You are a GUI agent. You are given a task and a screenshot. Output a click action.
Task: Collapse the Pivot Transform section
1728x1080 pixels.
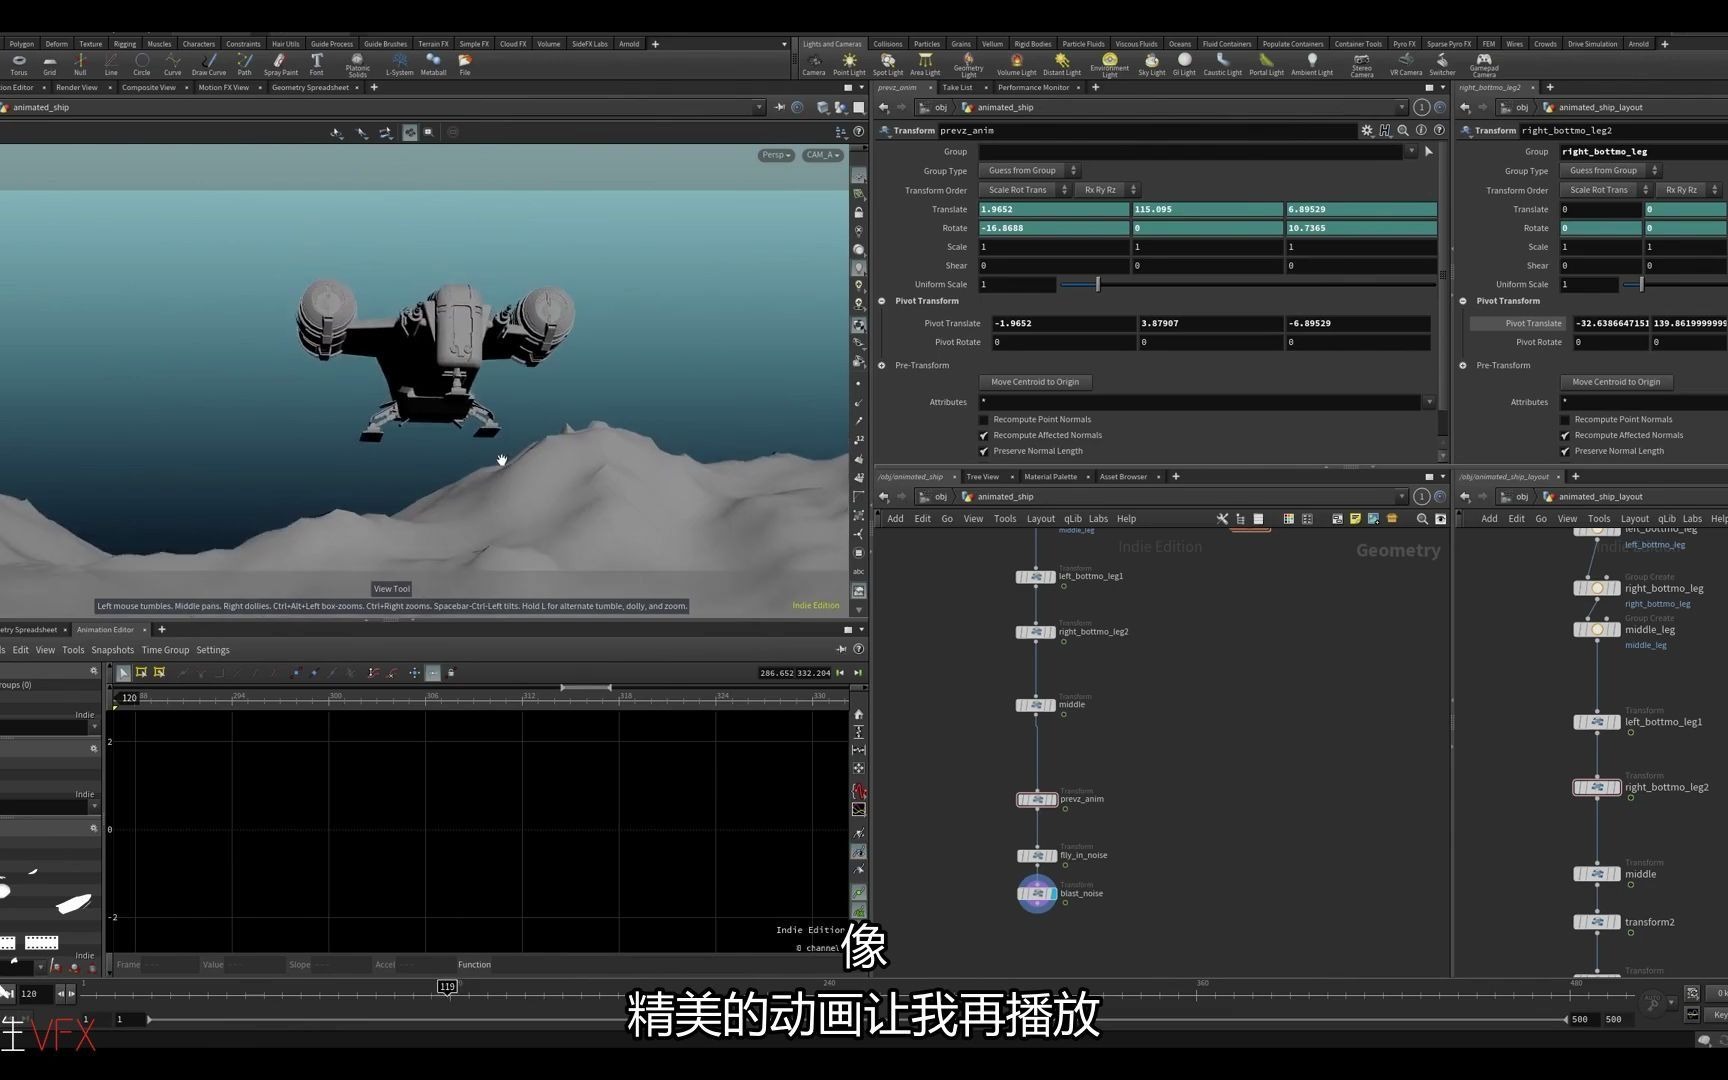click(x=882, y=301)
